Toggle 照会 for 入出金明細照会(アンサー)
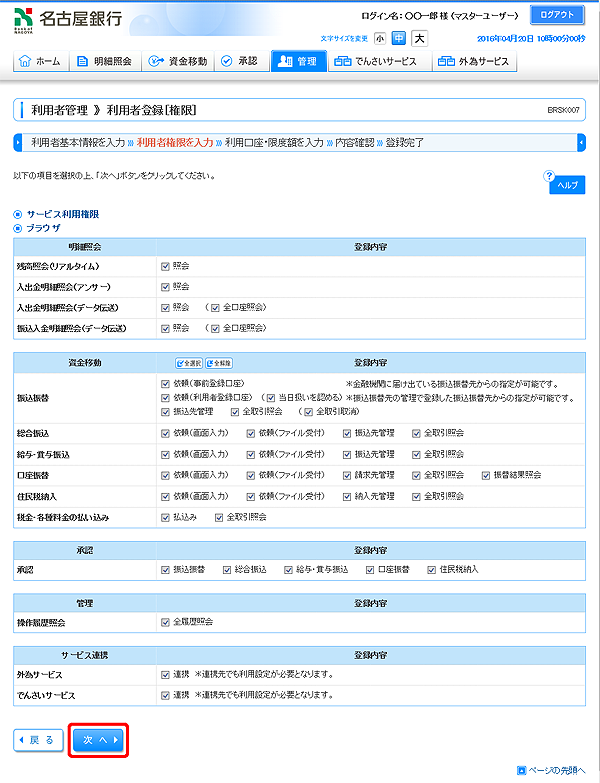 [165, 287]
